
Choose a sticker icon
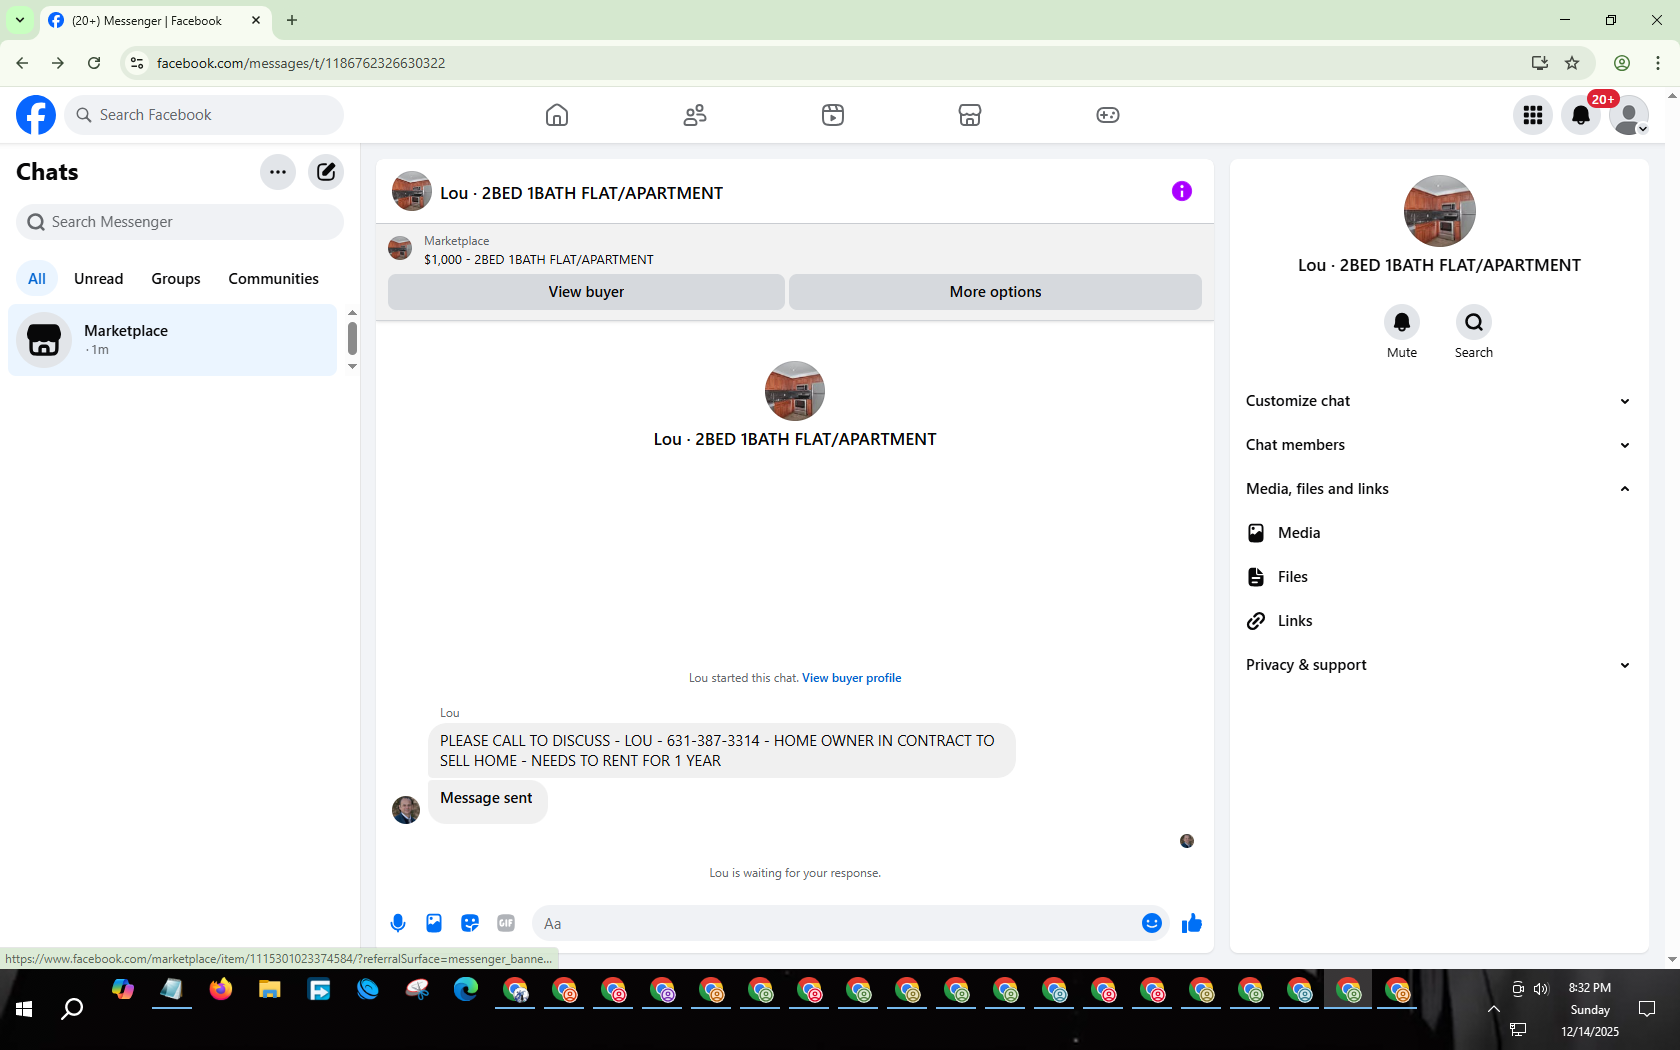pos(470,923)
